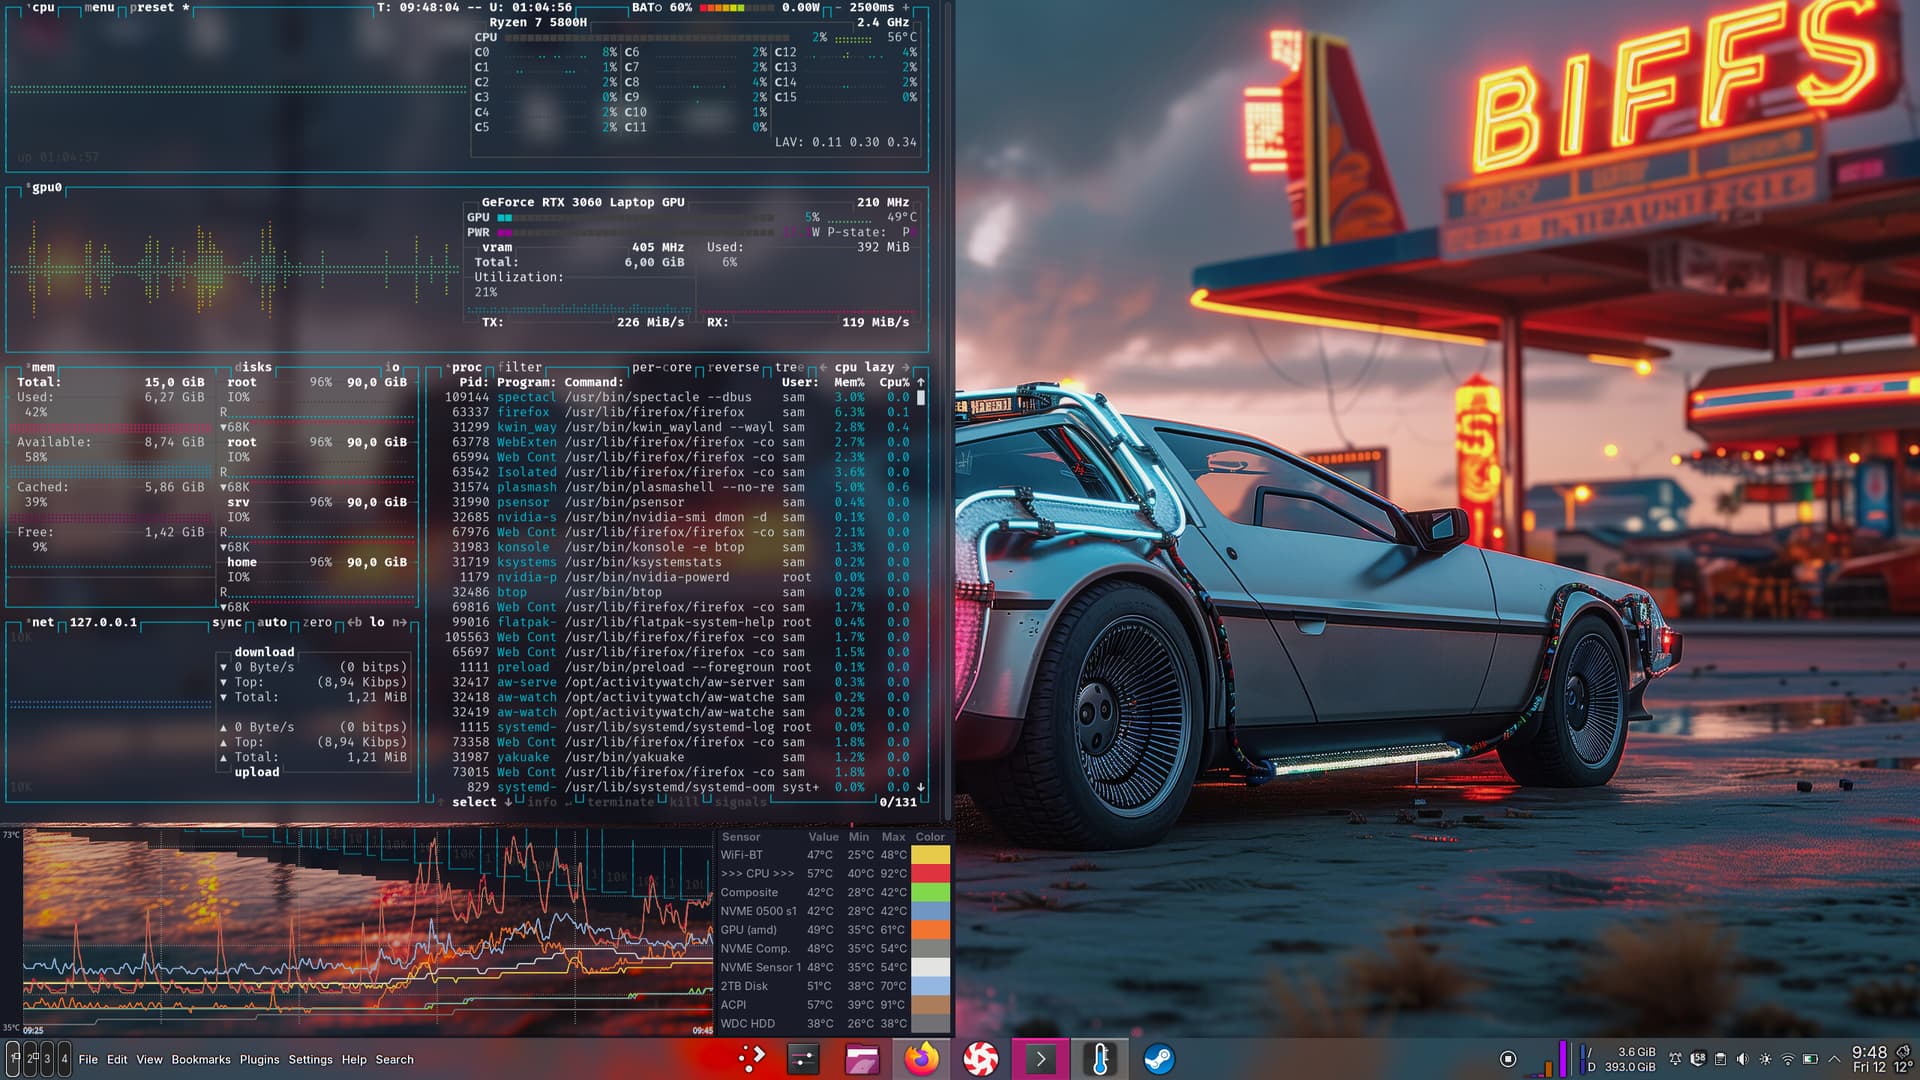Toggle reverse sorting in the proc panel

pyautogui.click(x=733, y=367)
